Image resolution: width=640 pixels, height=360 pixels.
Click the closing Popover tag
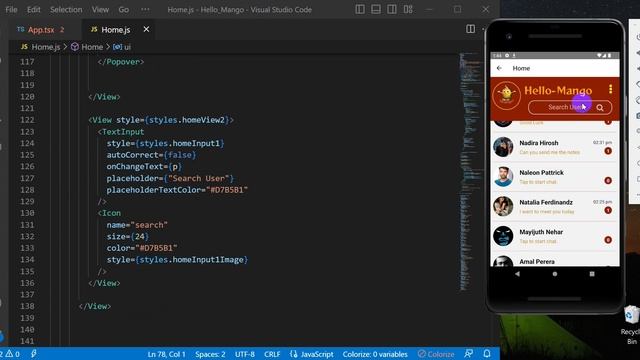tap(121, 62)
